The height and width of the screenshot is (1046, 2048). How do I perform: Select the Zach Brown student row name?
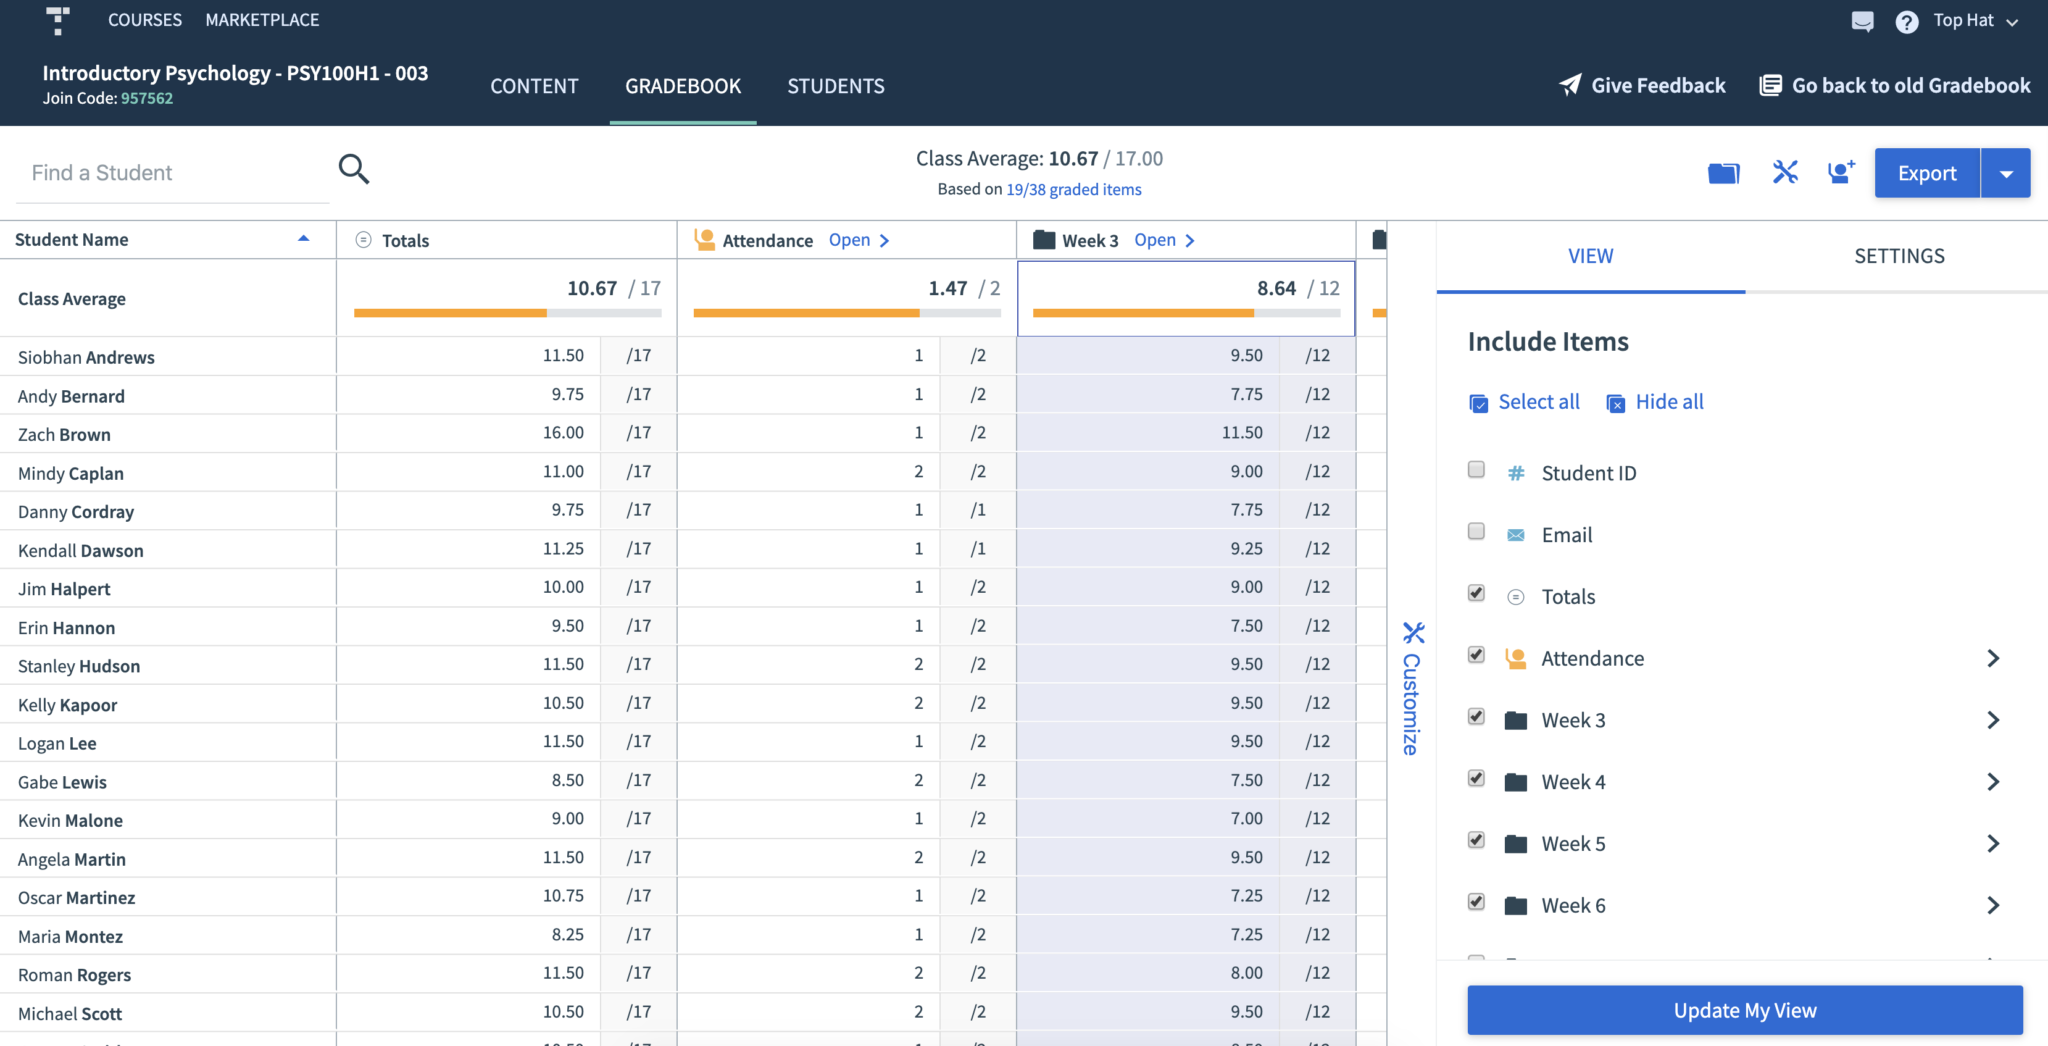tap(64, 434)
